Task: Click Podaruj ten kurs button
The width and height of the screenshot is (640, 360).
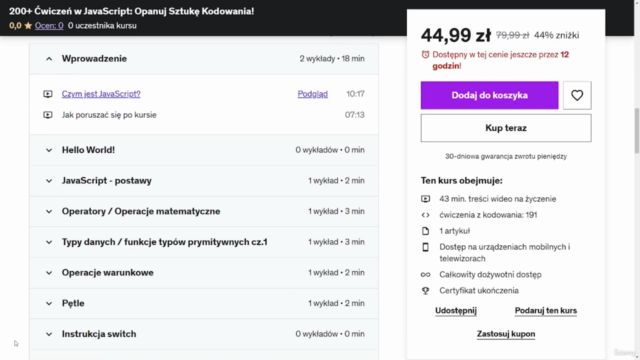Action: (x=546, y=310)
